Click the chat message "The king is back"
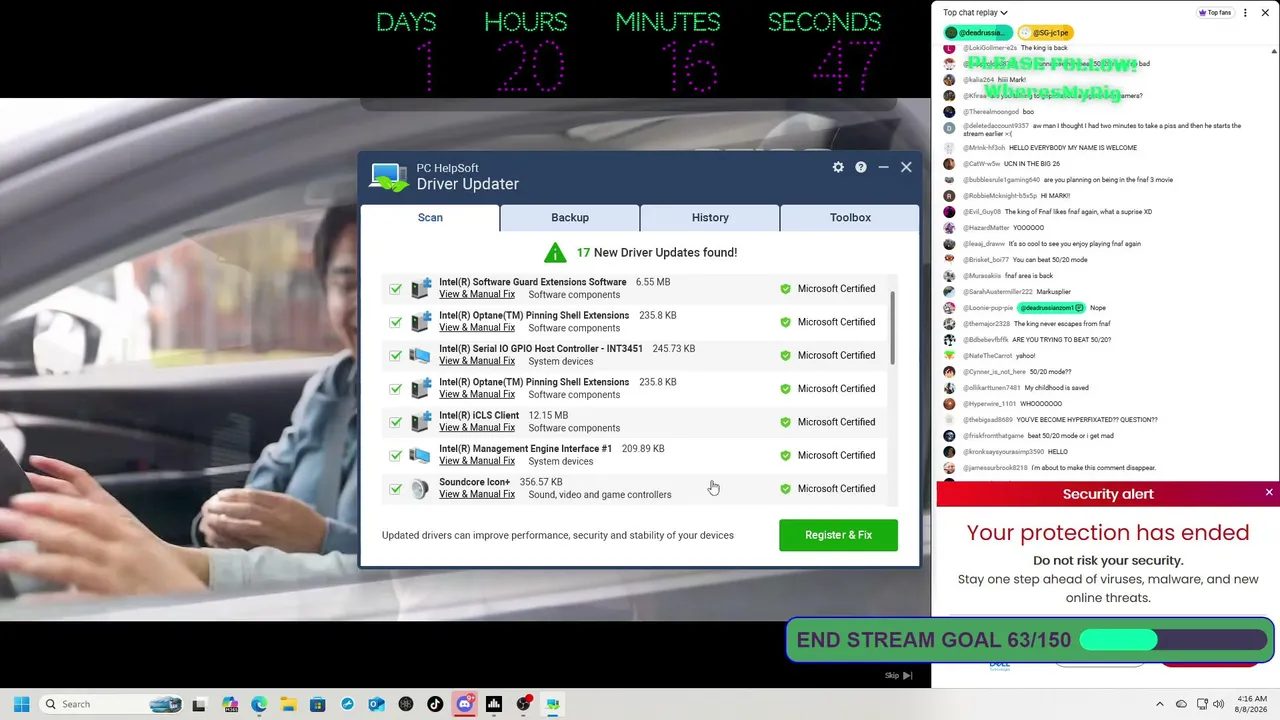 1044,48
